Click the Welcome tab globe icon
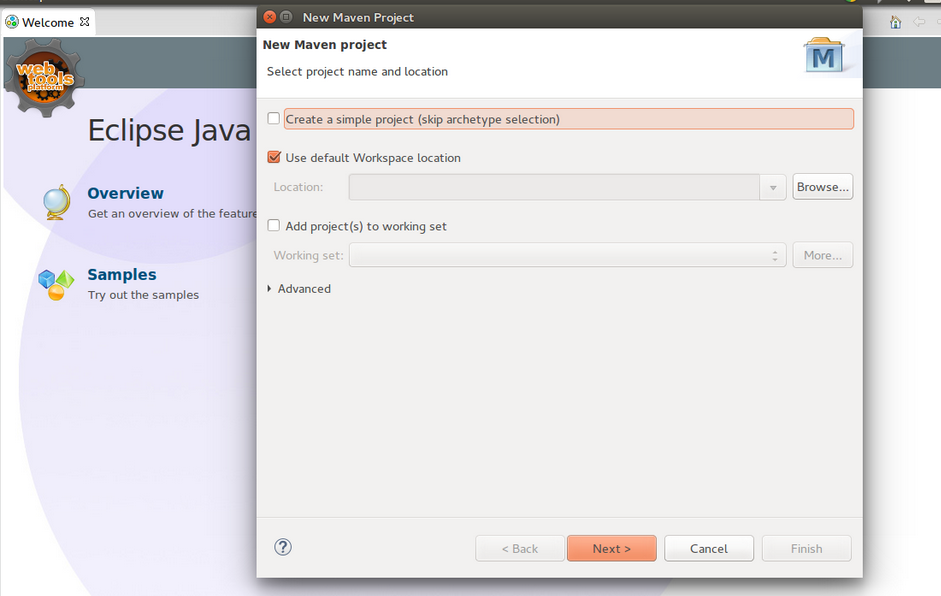Image resolution: width=941 pixels, height=596 pixels. [11, 22]
